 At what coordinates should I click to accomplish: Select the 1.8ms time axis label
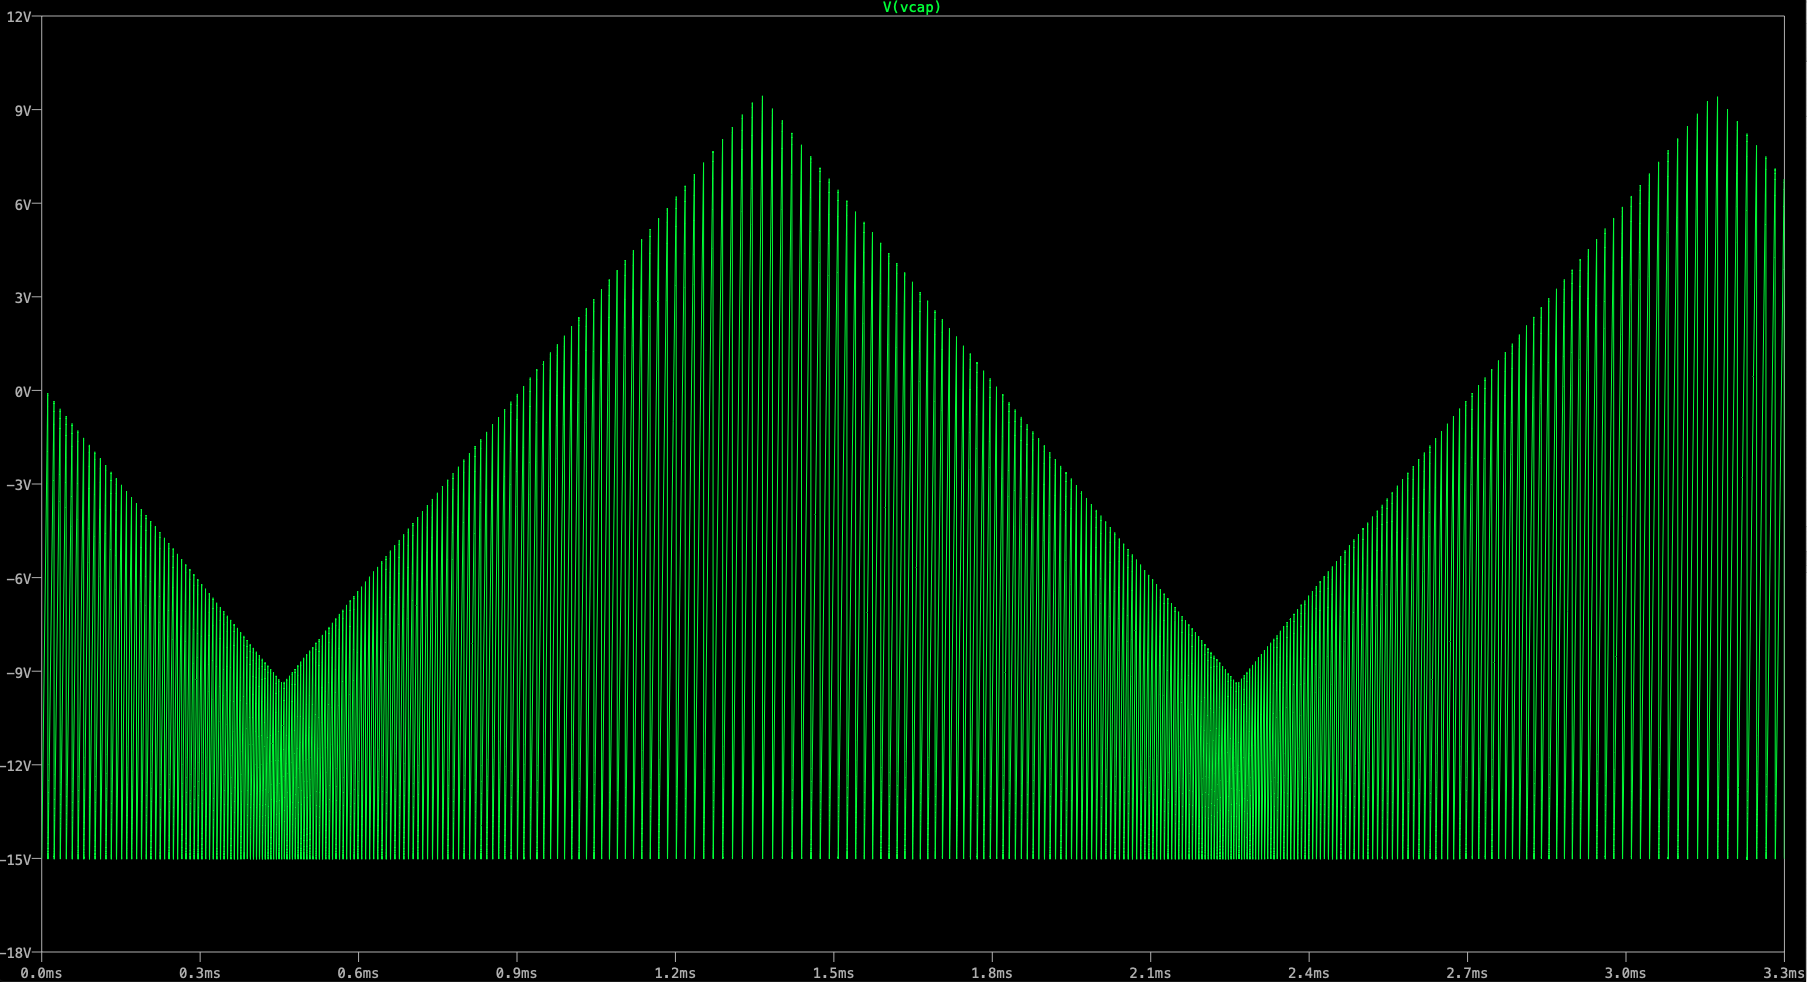point(992,973)
